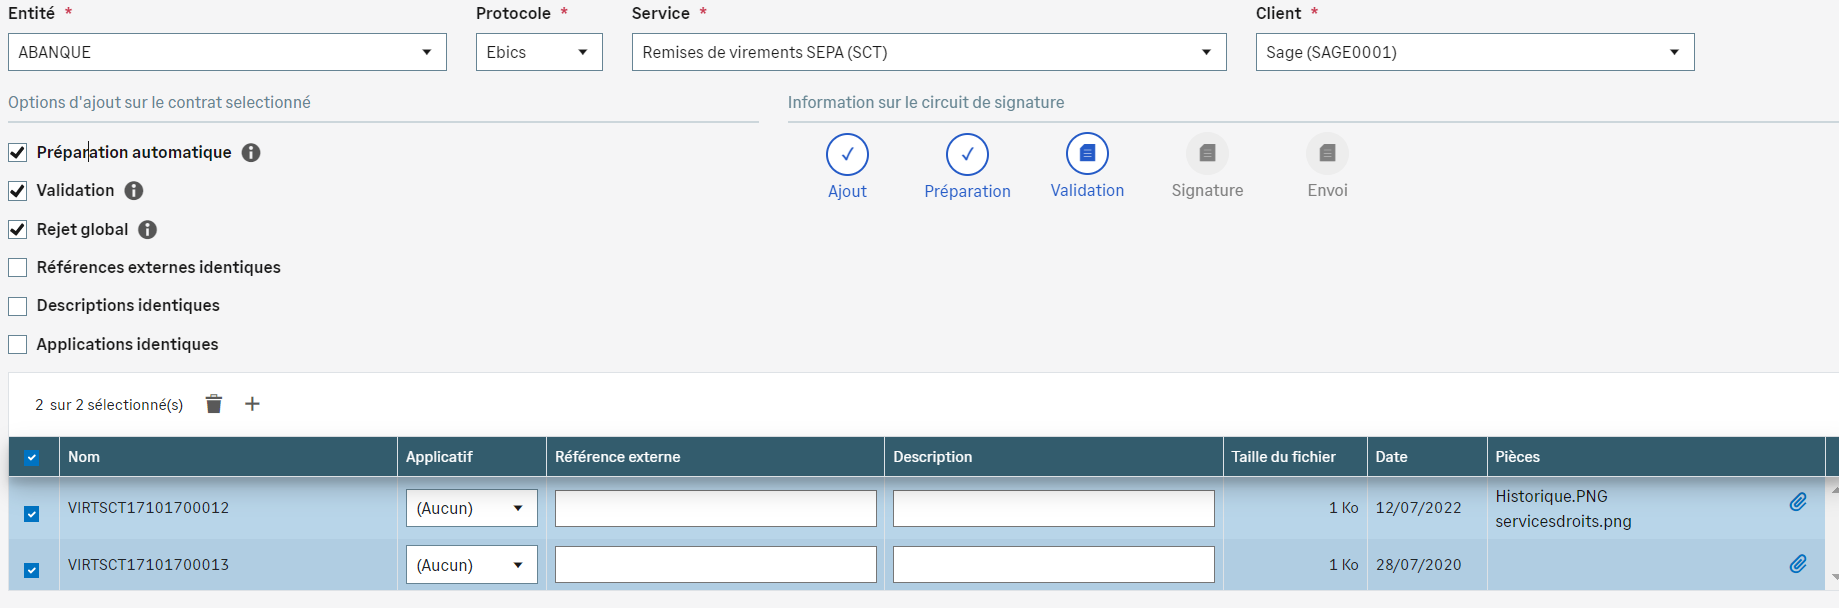Click info icon beside Rejet global
Image resolution: width=1839 pixels, height=608 pixels.
[x=147, y=230]
